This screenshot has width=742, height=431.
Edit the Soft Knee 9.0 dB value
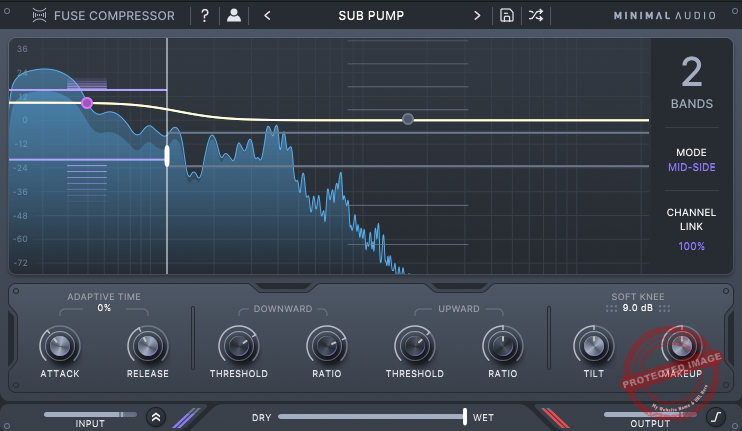coord(637,308)
